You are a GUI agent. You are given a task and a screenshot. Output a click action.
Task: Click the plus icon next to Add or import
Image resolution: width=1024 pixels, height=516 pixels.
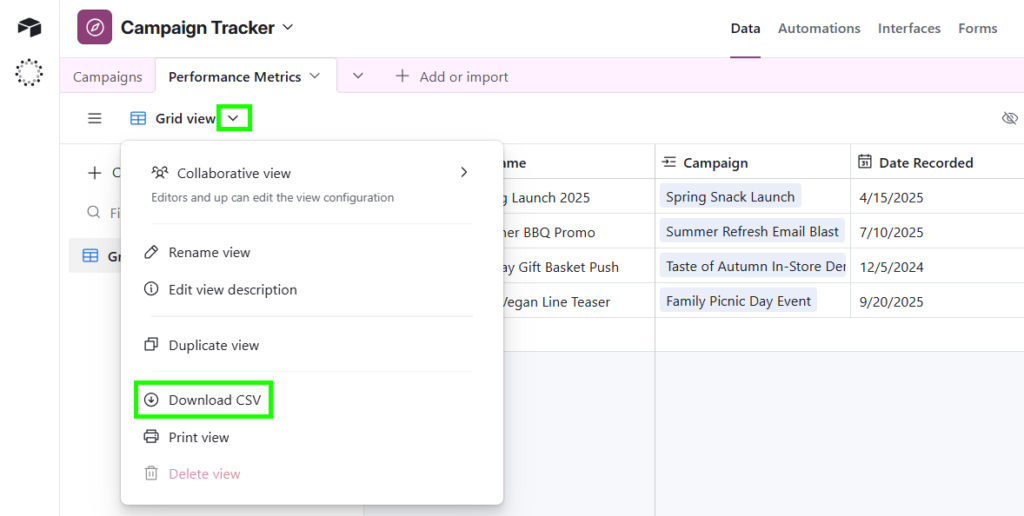(402, 76)
